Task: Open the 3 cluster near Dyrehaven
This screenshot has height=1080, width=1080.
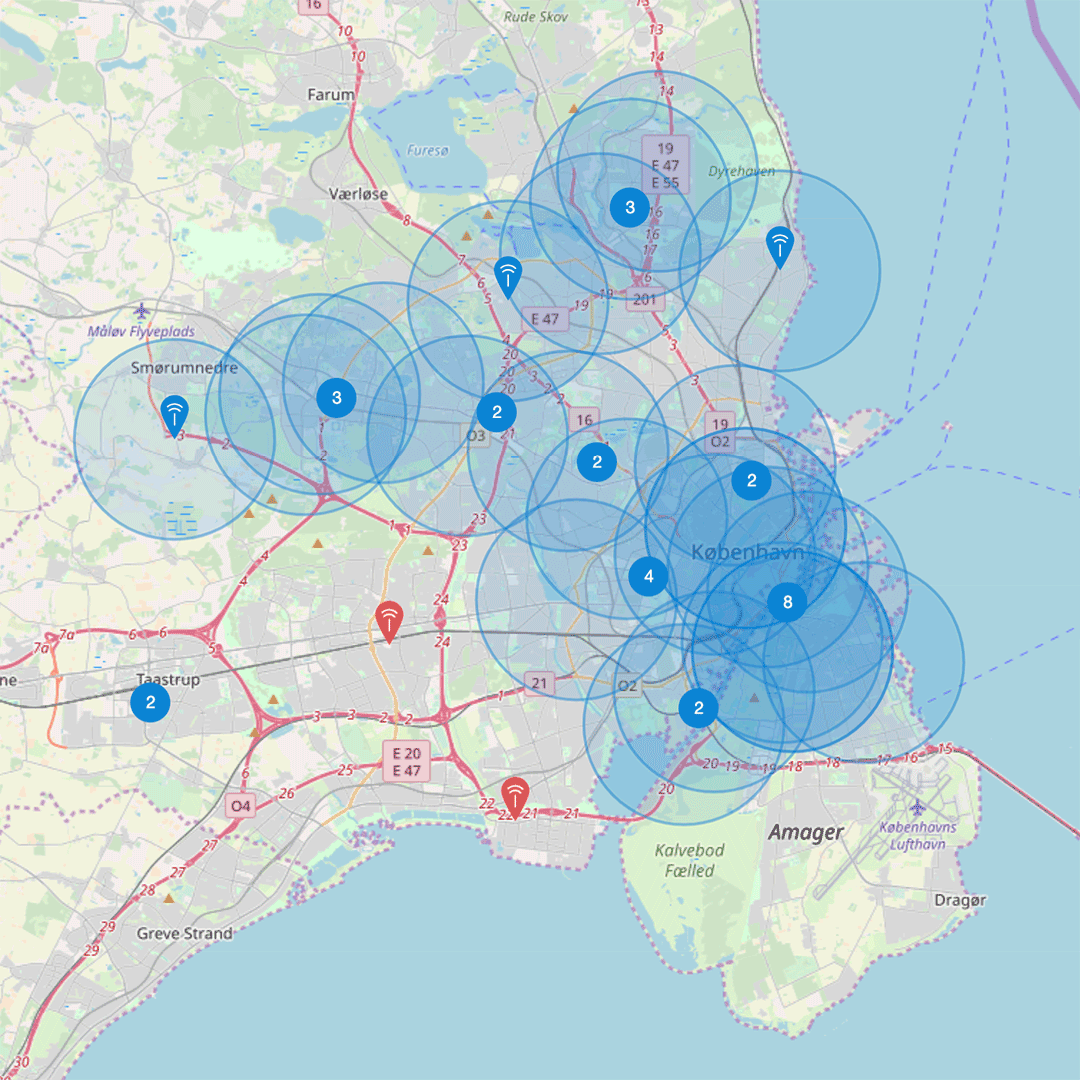Action: (x=630, y=208)
